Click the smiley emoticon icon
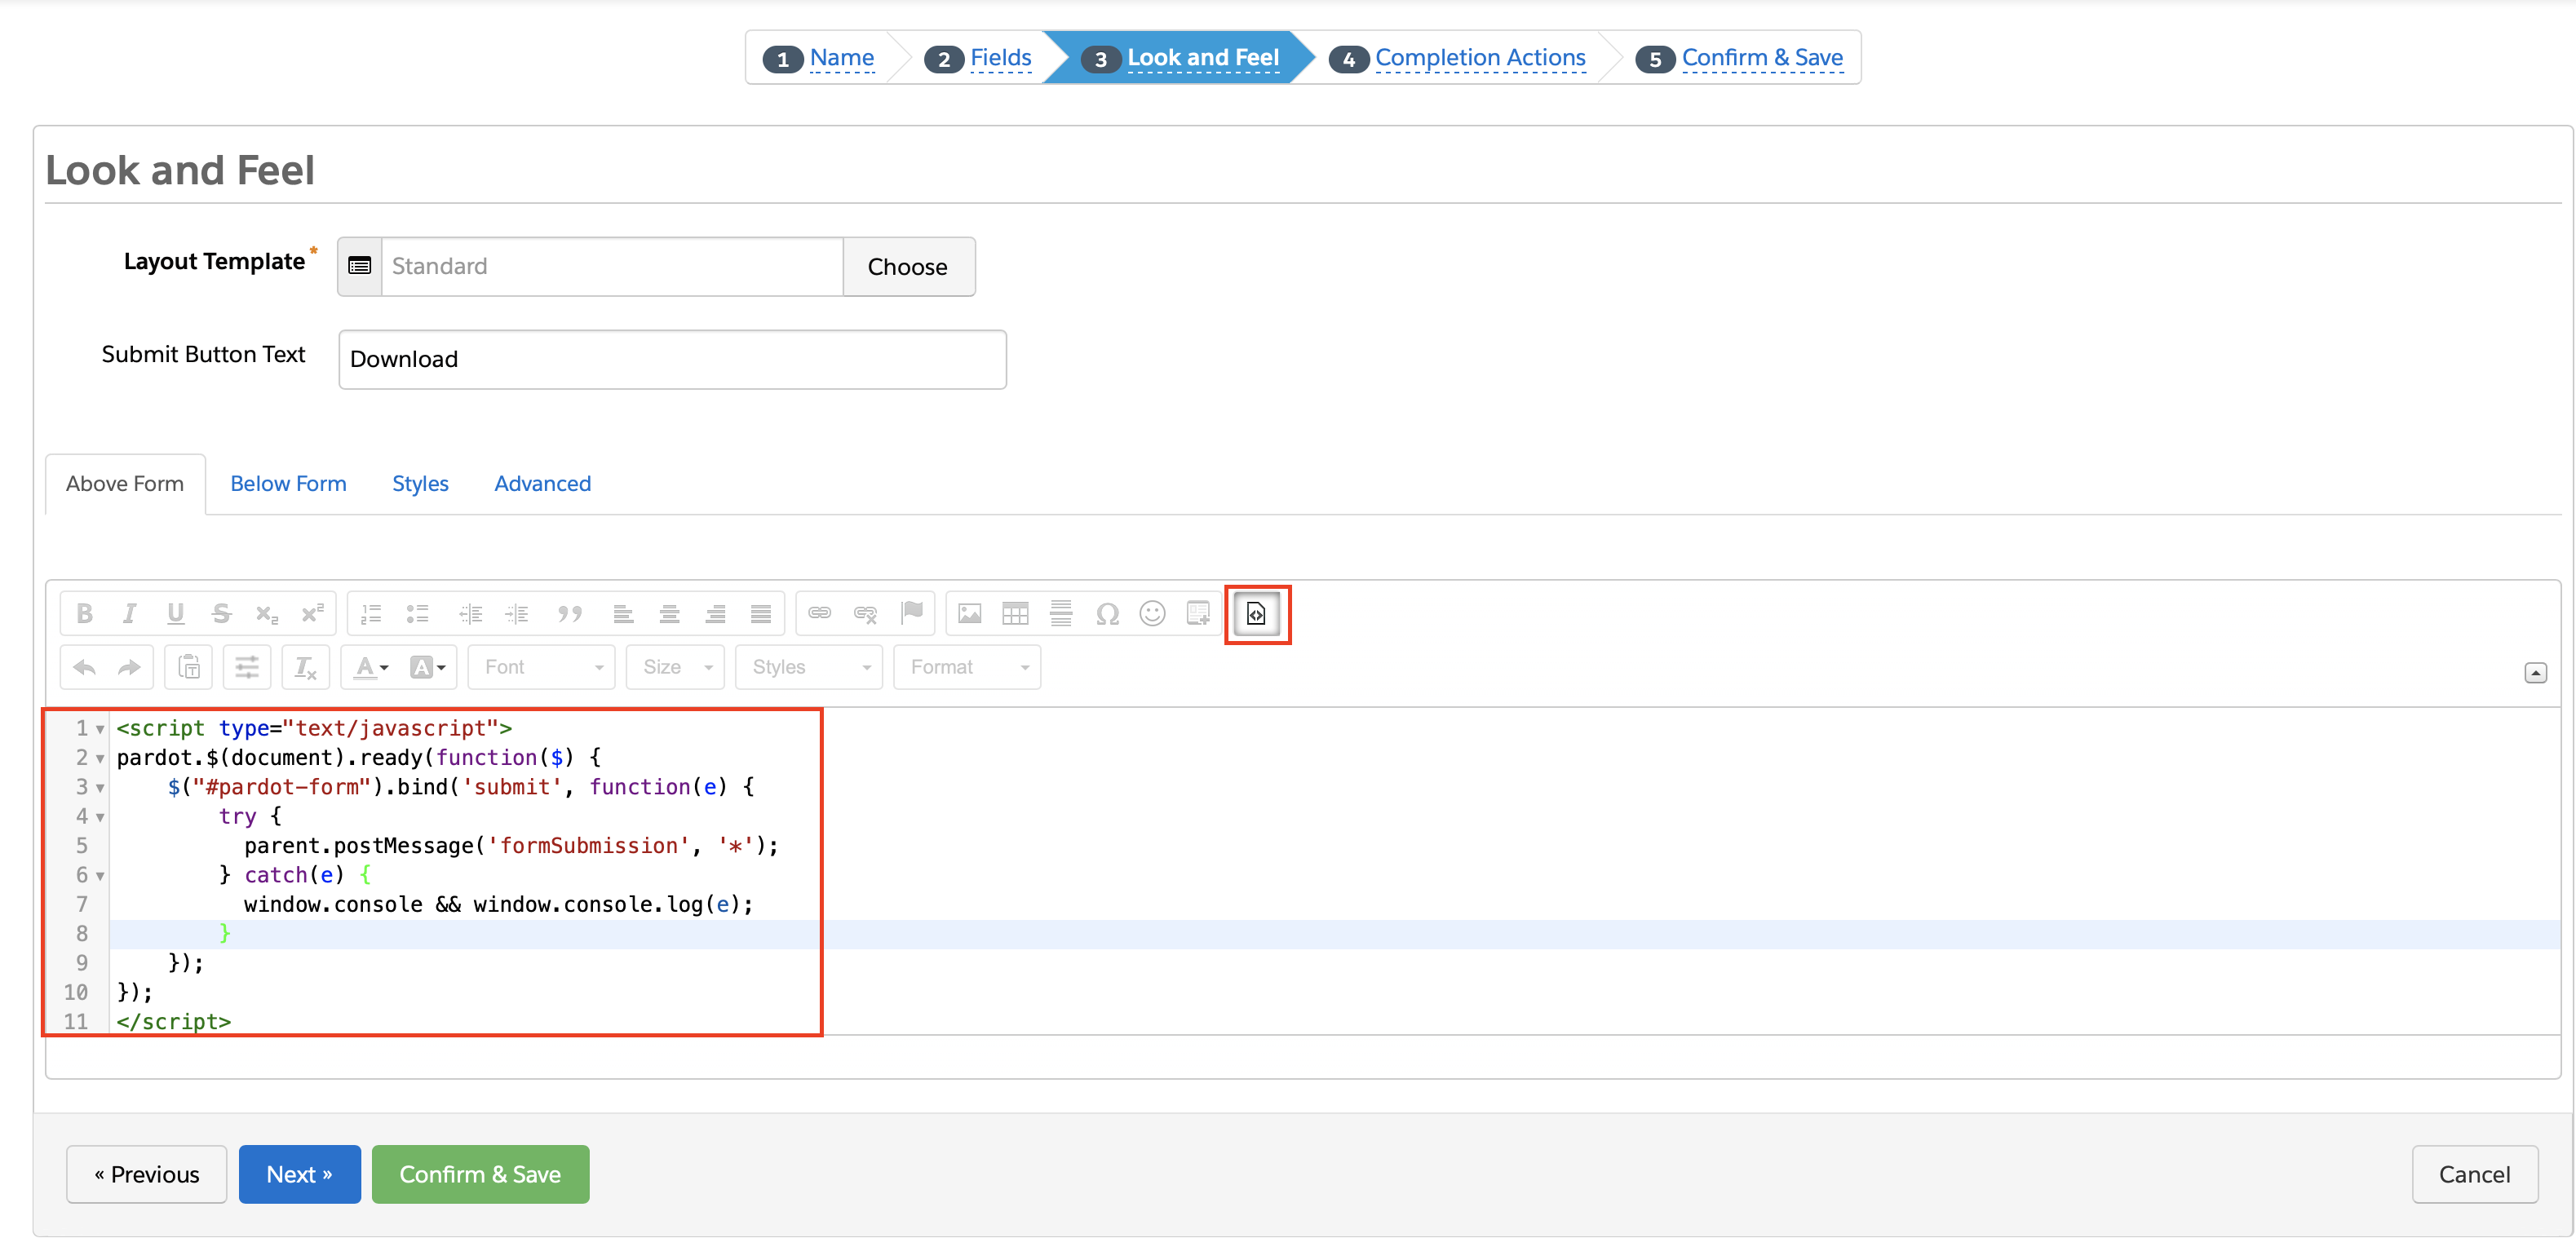Image resolution: width=2576 pixels, height=1238 pixels. coord(1152,613)
